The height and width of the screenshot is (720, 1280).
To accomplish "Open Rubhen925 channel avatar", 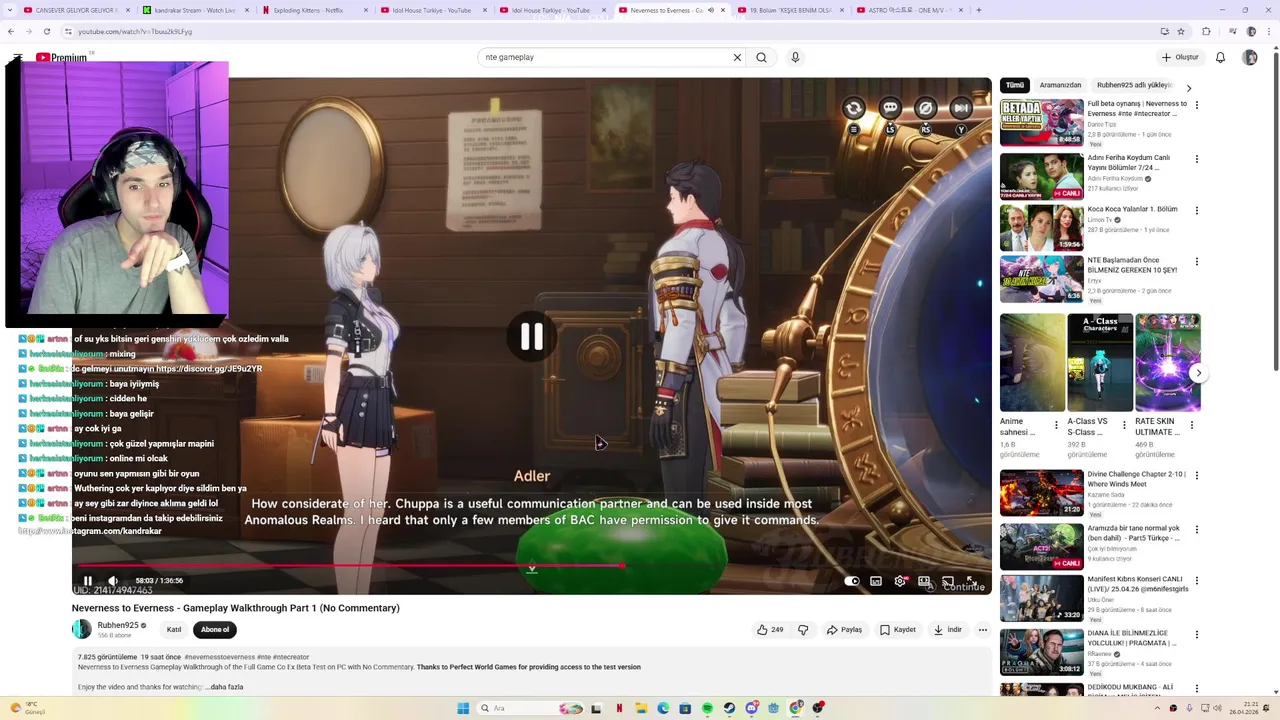I will 82,629.
